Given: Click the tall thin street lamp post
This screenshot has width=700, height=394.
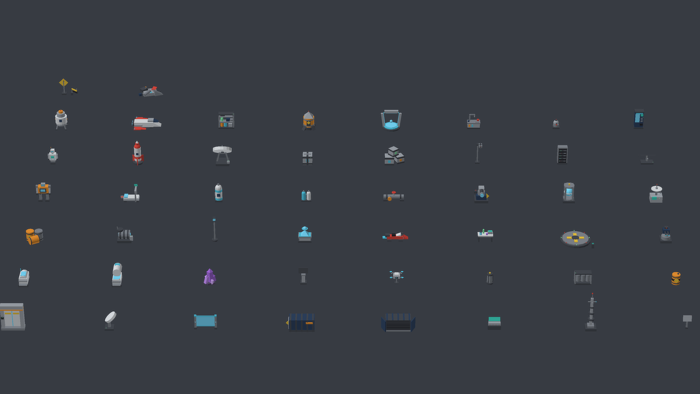Looking at the screenshot, I should click(478, 153).
